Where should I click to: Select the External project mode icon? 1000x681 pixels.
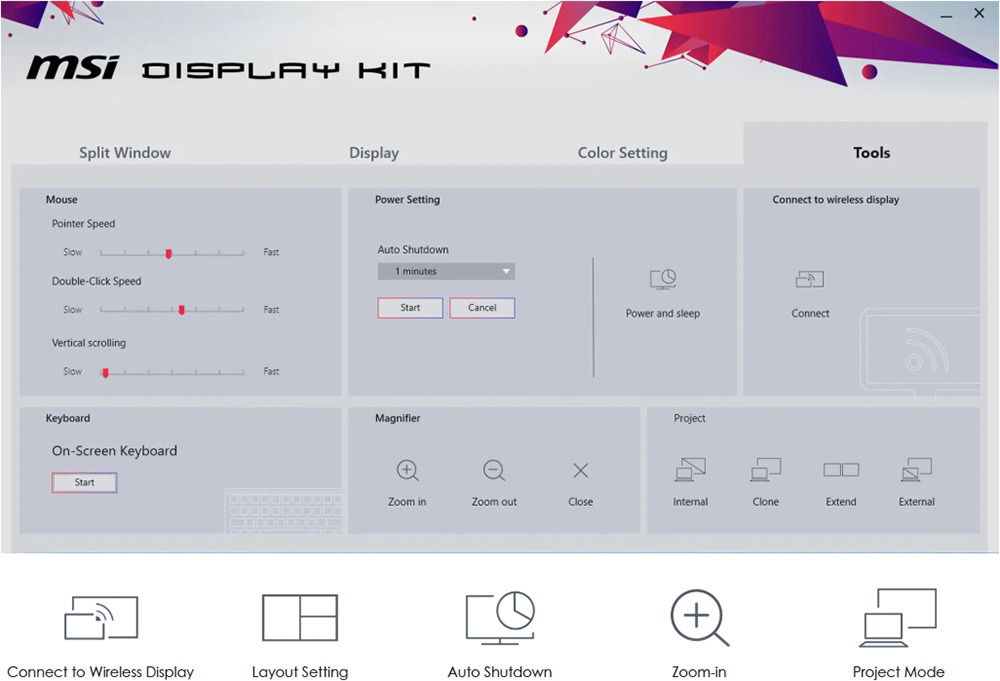pos(916,470)
